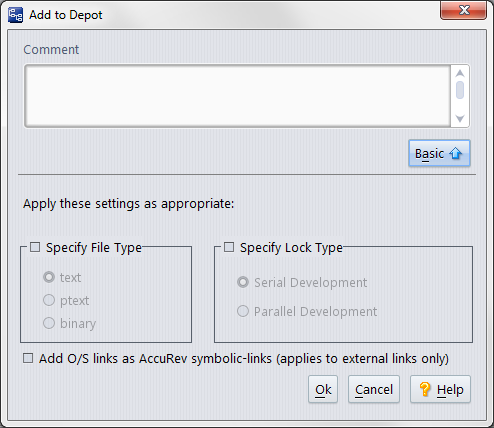Click the Help question mark icon
494x428 pixels.
tap(425, 389)
